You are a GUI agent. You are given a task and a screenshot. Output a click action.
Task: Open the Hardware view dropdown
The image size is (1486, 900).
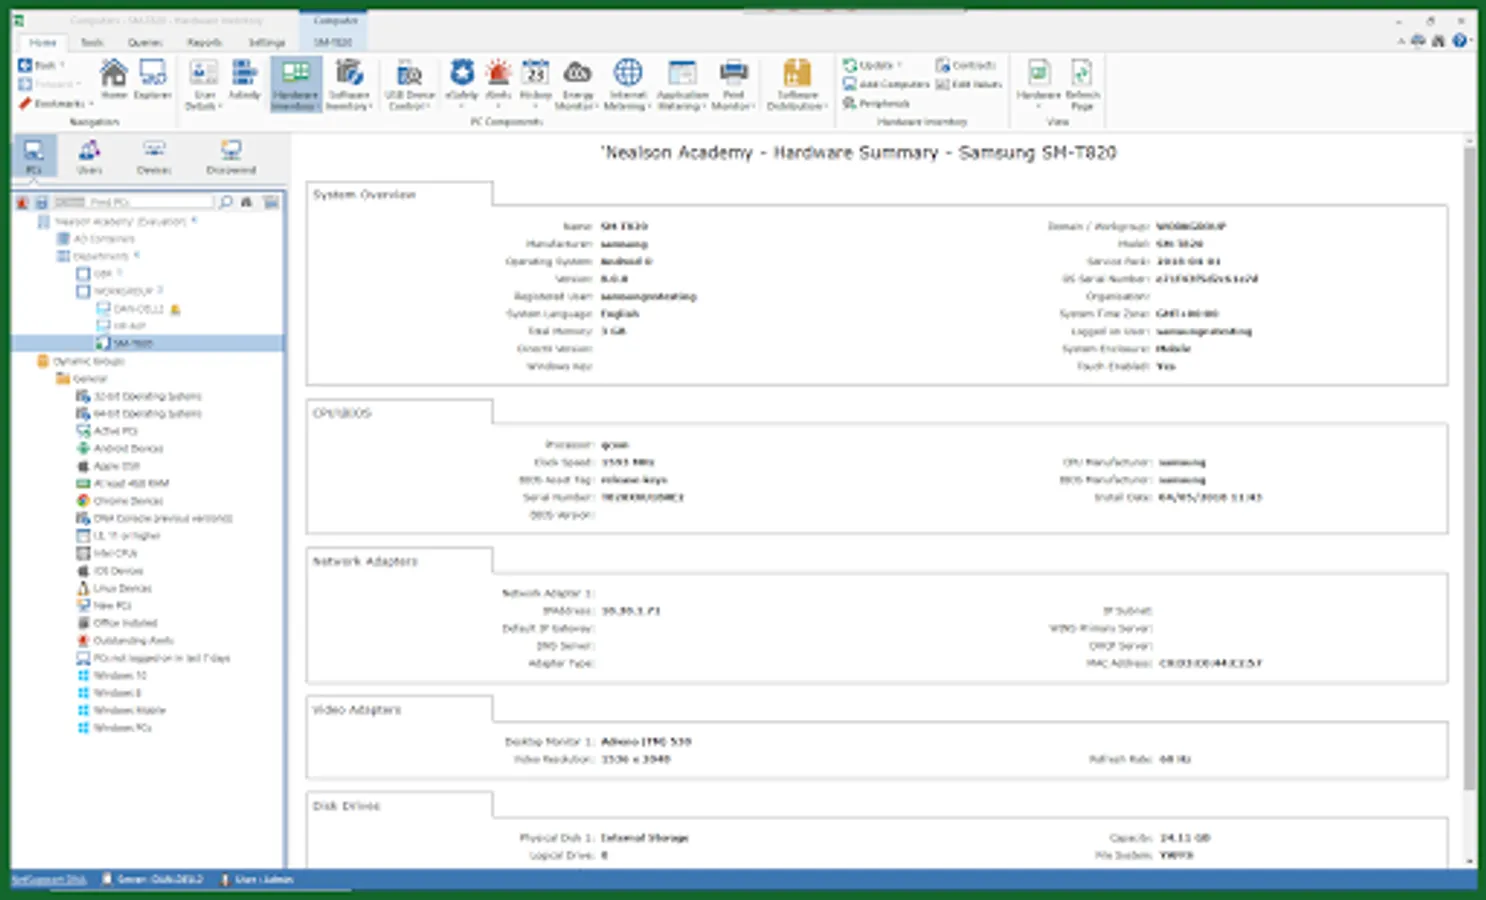[x=1038, y=82]
